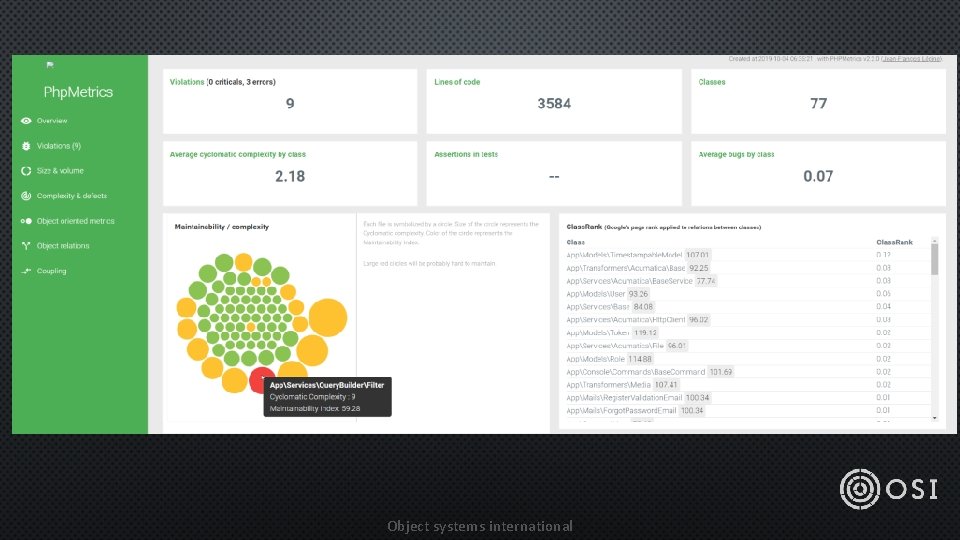Select App\Mails\ForgotPasswordEmail row
This screenshot has width=960, height=540.
748,410
